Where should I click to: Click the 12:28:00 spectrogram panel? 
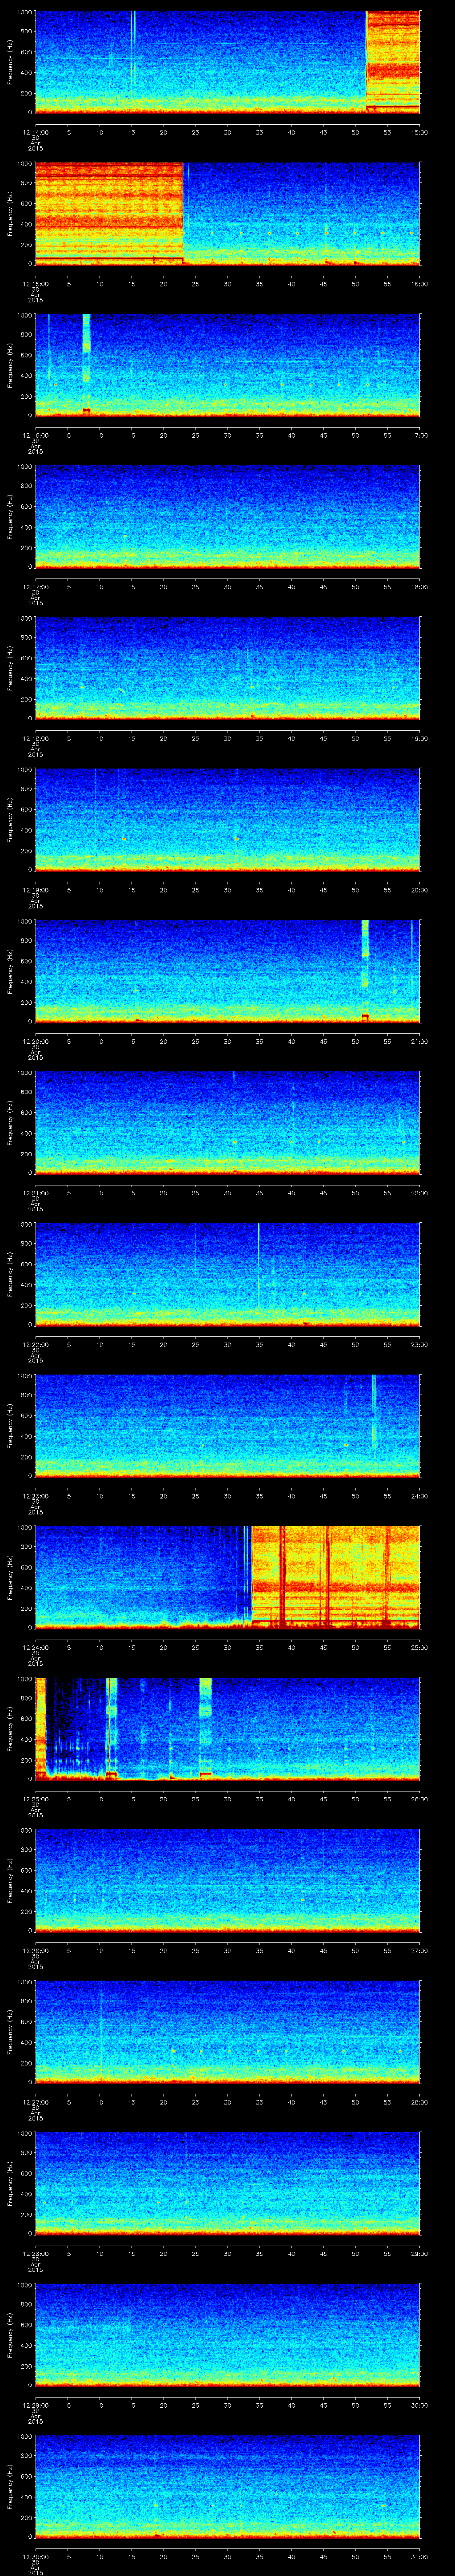point(228,2183)
